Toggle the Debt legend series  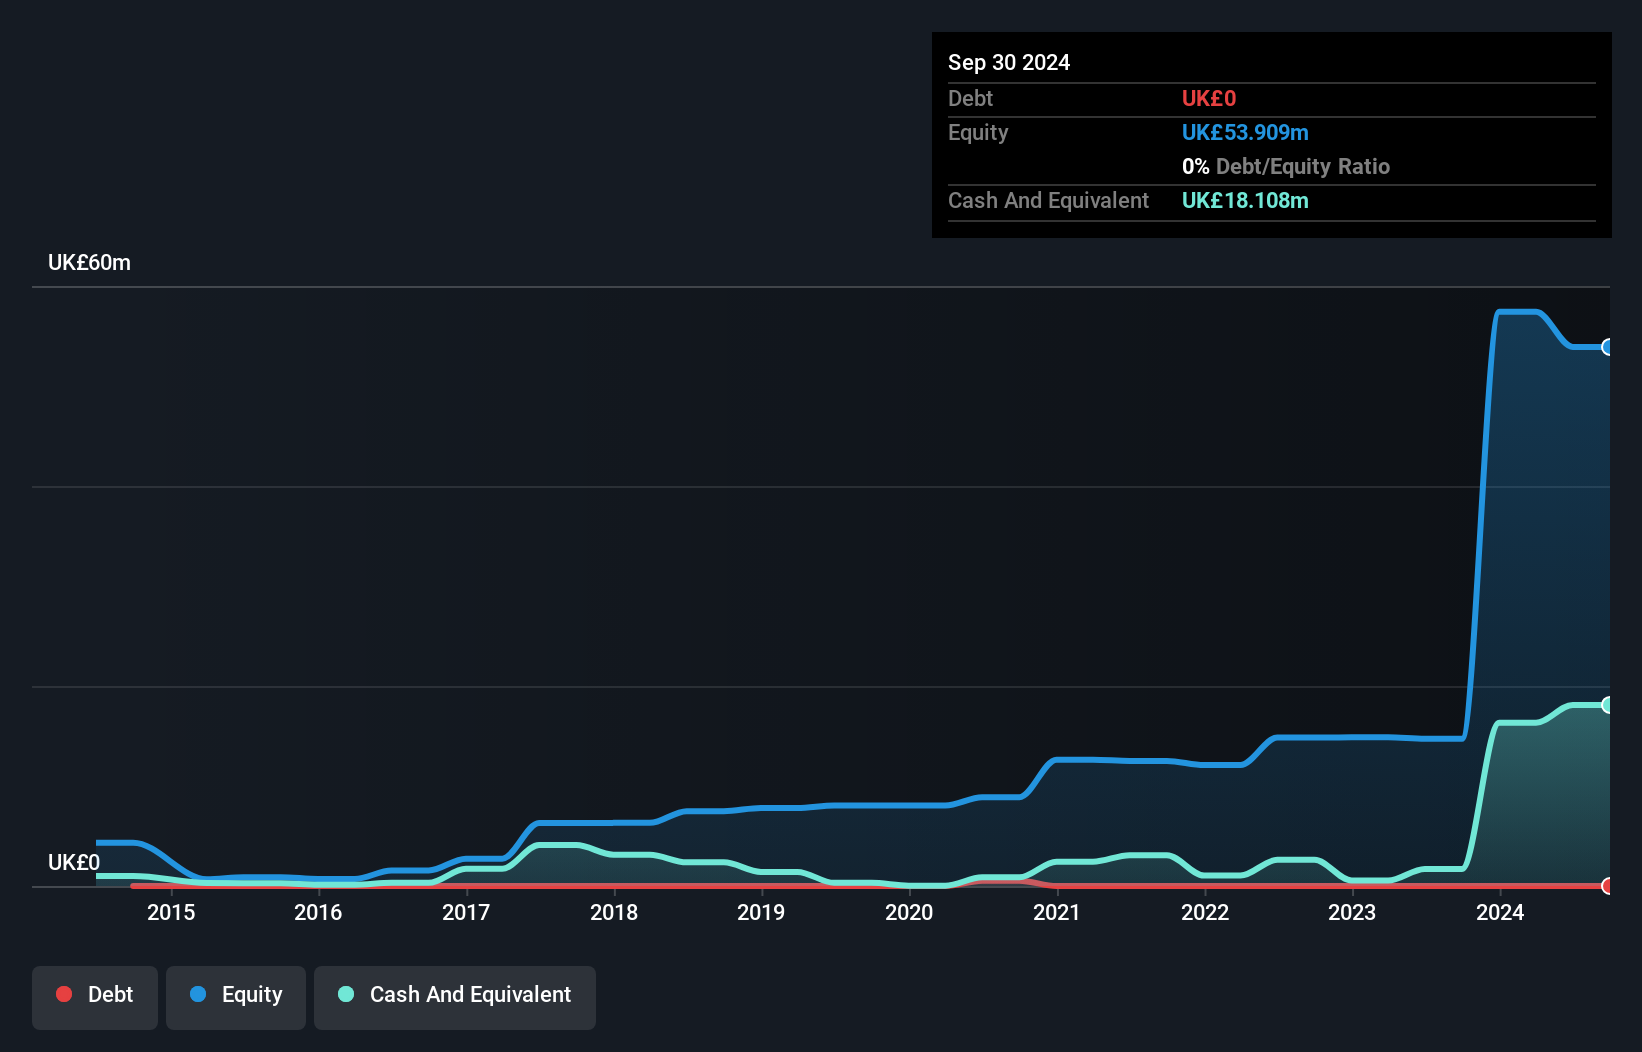pos(95,997)
